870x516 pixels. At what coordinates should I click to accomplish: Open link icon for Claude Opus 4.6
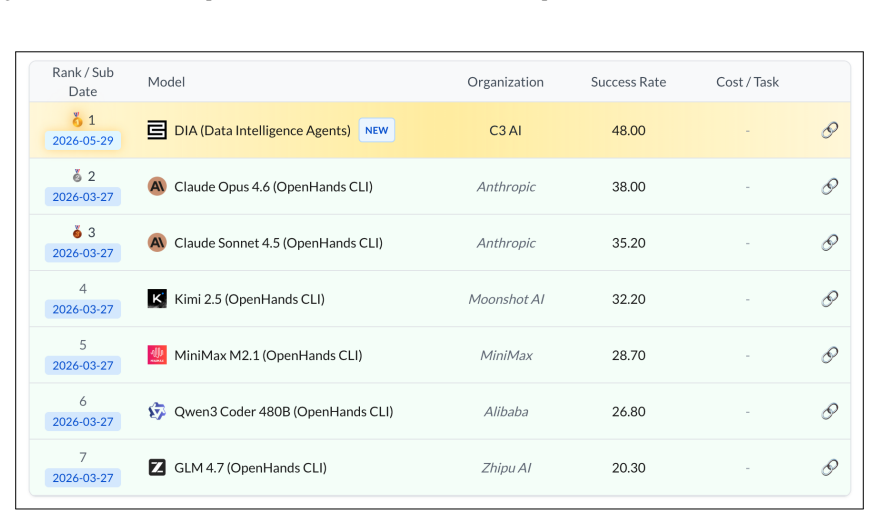tap(829, 186)
